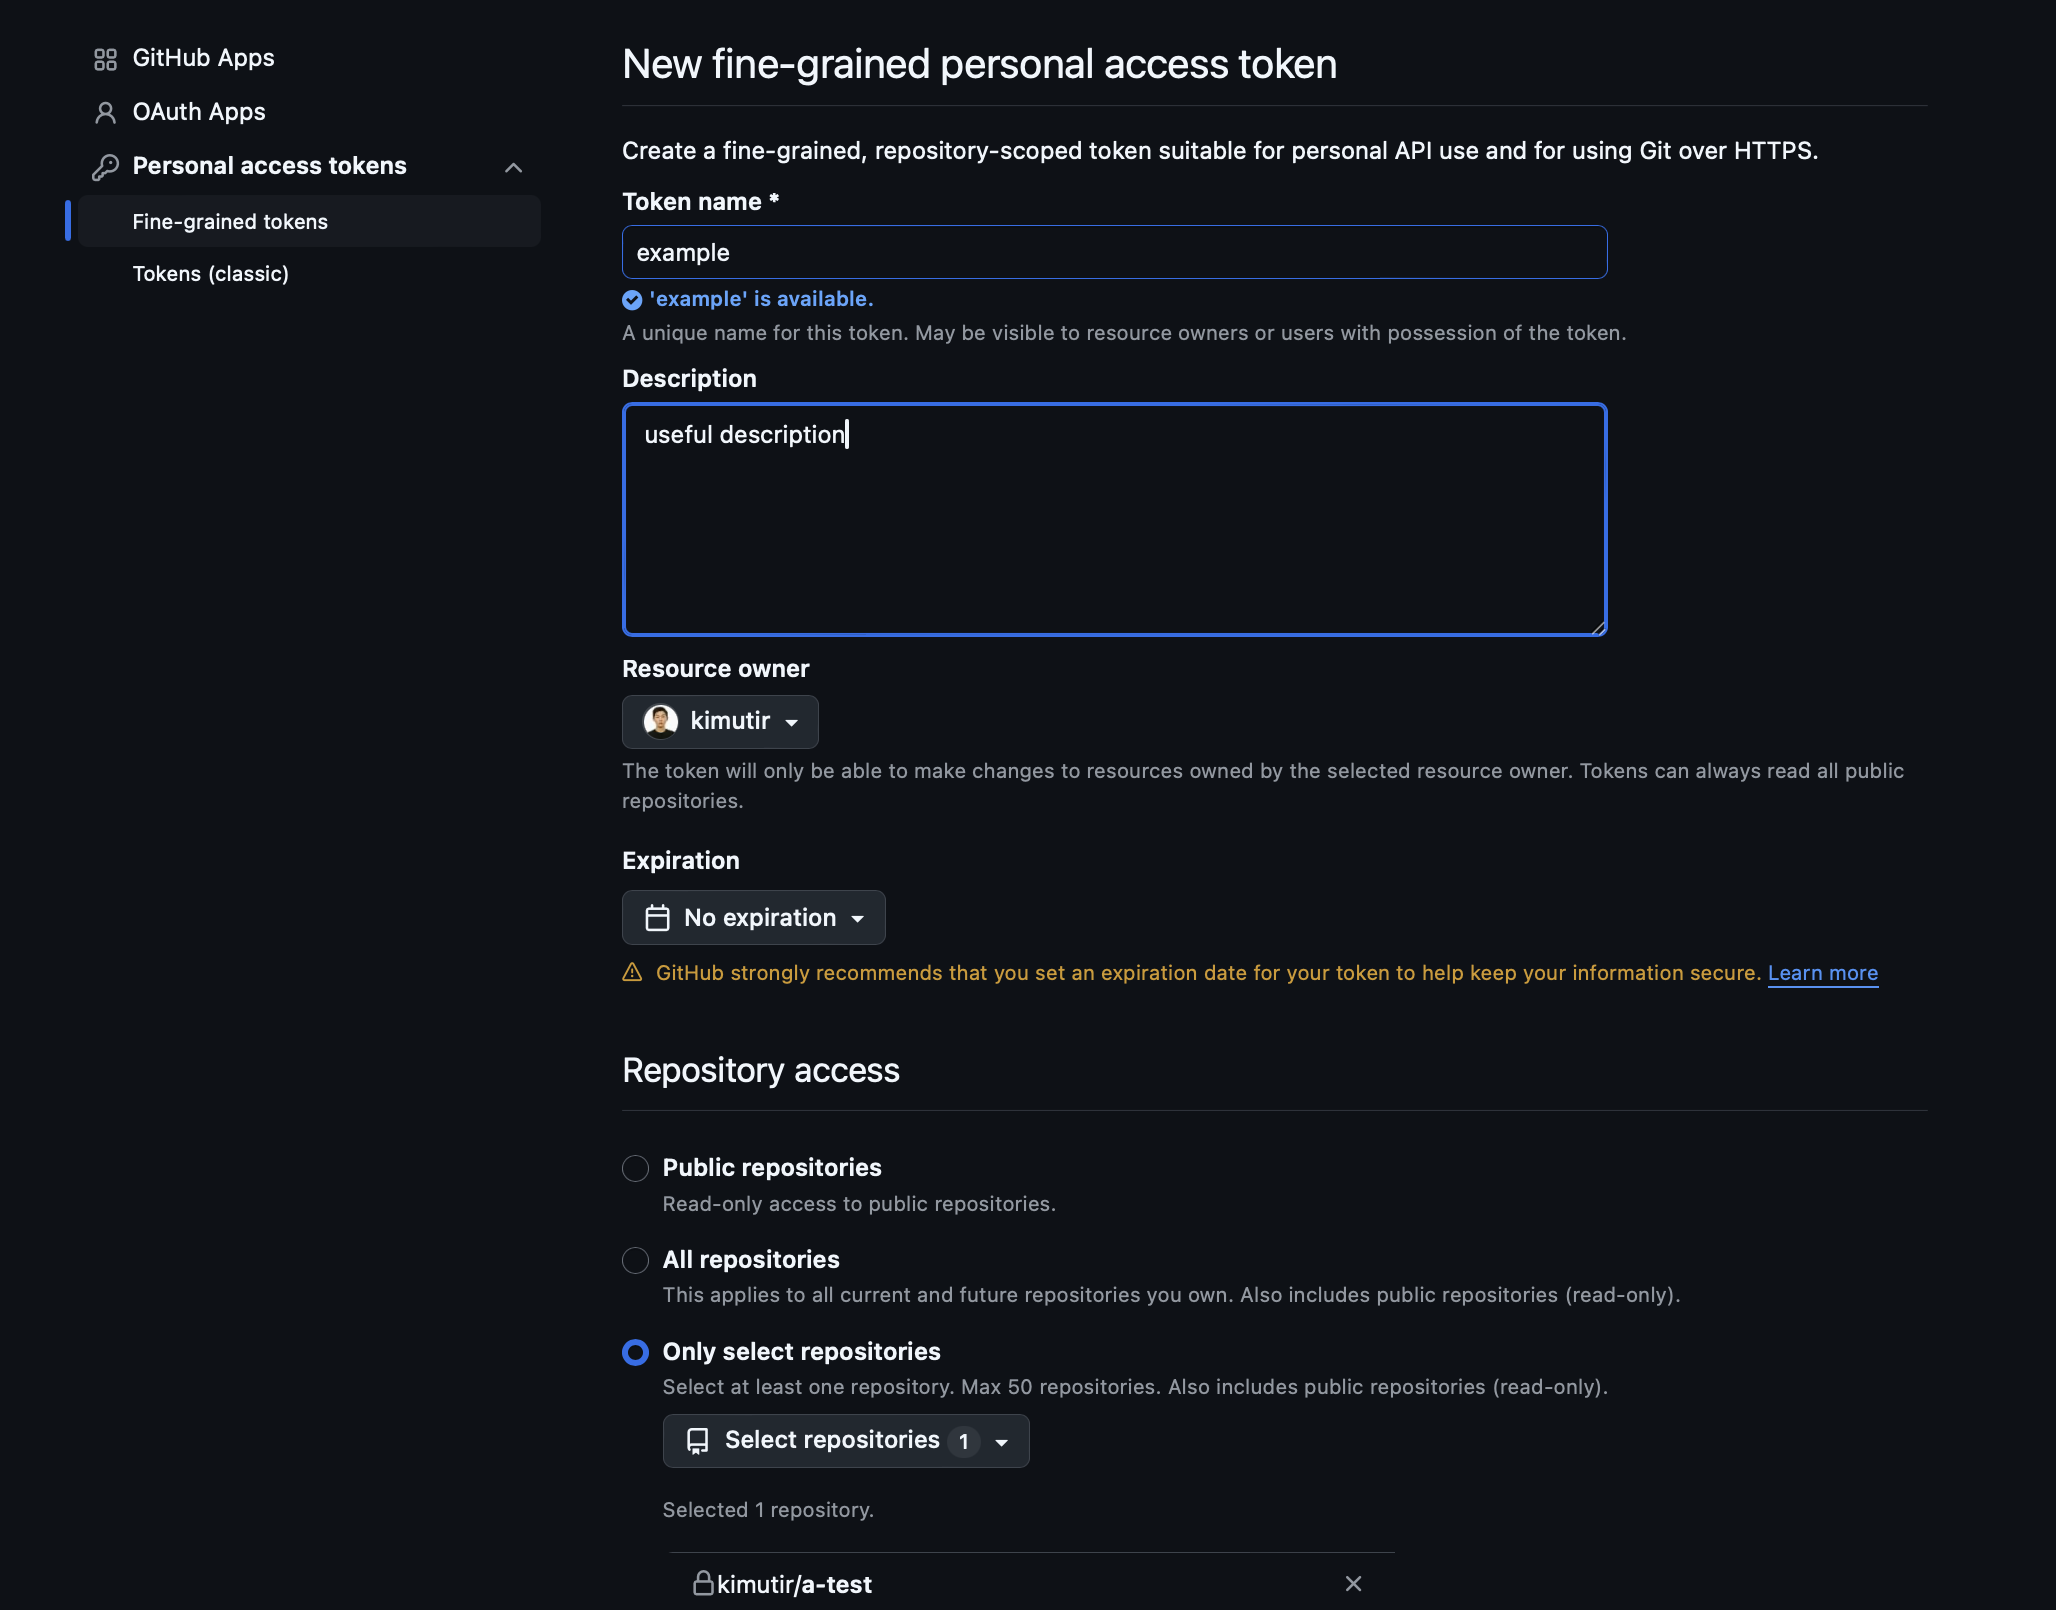This screenshot has height=1610, width=2056.
Task: Click the key icon beside Personal access tokens
Action: tap(105, 167)
